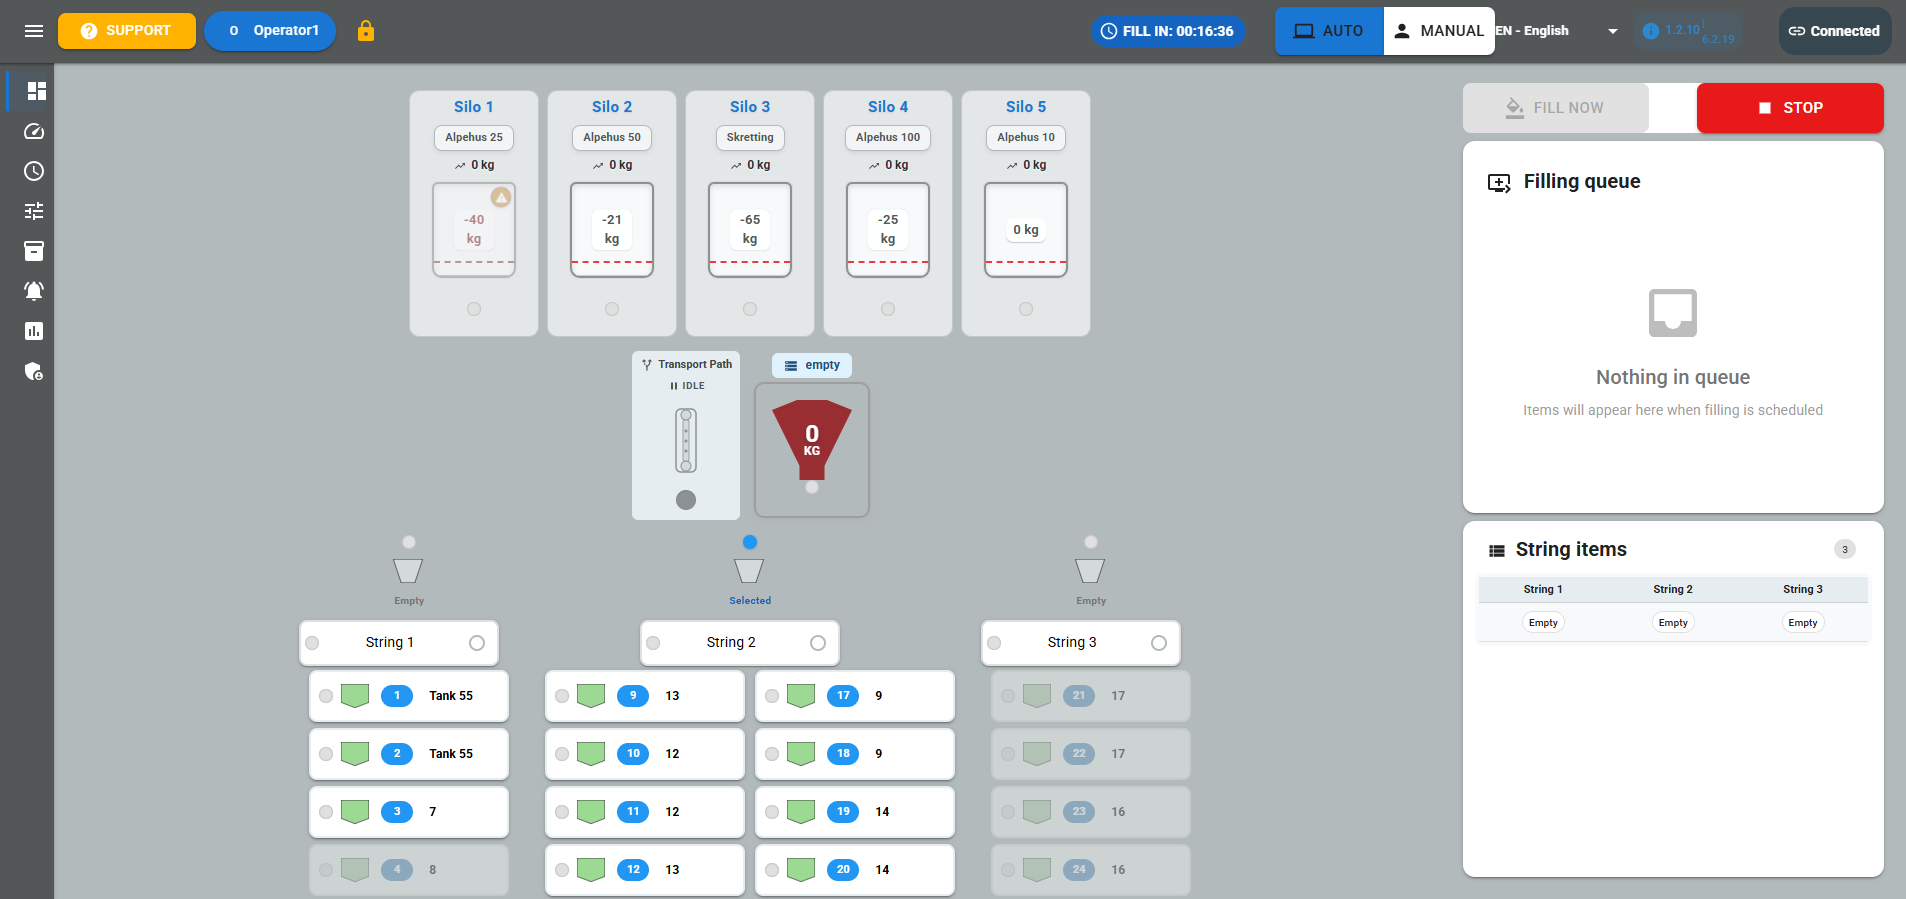Open the clock schedule sidebar icon
Image resolution: width=1906 pixels, height=899 pixels.
(34, 171)
